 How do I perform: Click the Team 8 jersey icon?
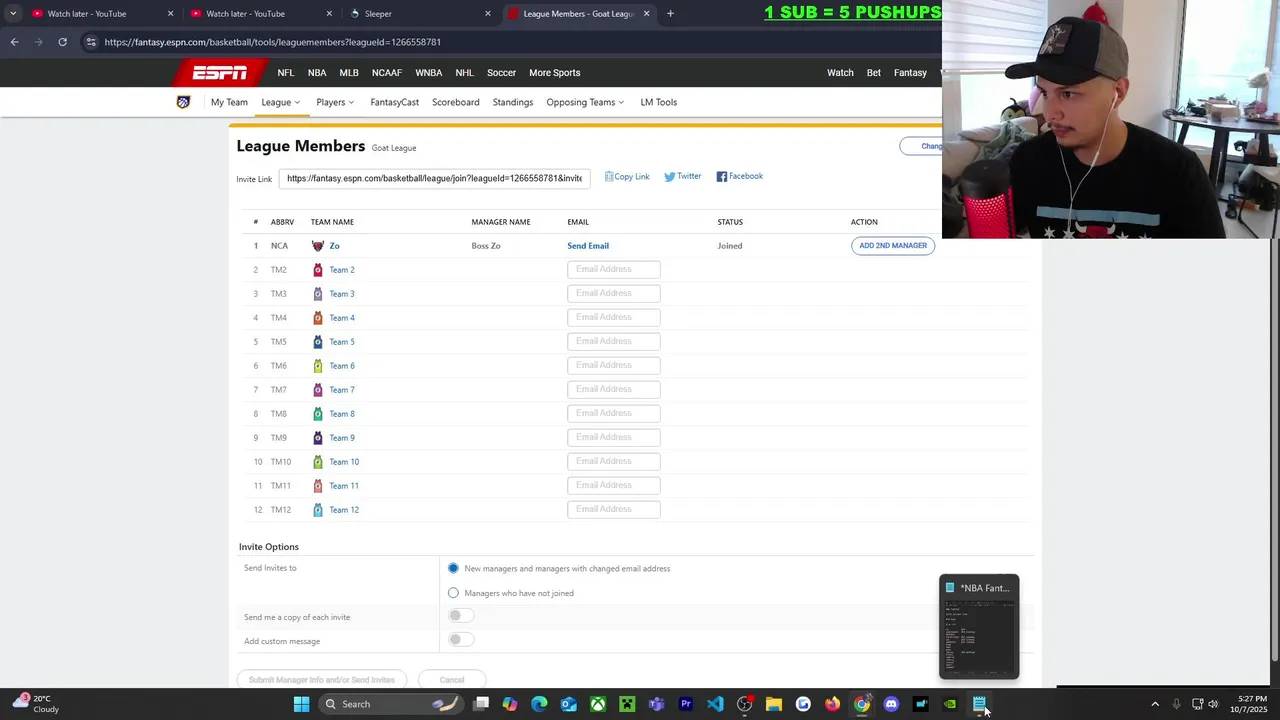pyautogui.click(x=318, y=414)
